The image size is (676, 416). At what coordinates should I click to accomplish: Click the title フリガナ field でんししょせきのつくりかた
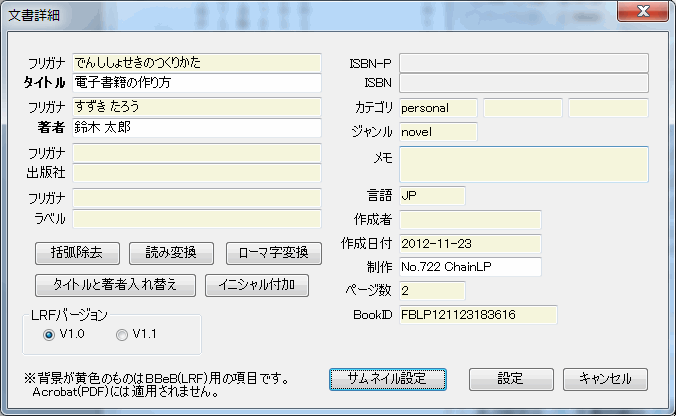[x=196, y=62]
